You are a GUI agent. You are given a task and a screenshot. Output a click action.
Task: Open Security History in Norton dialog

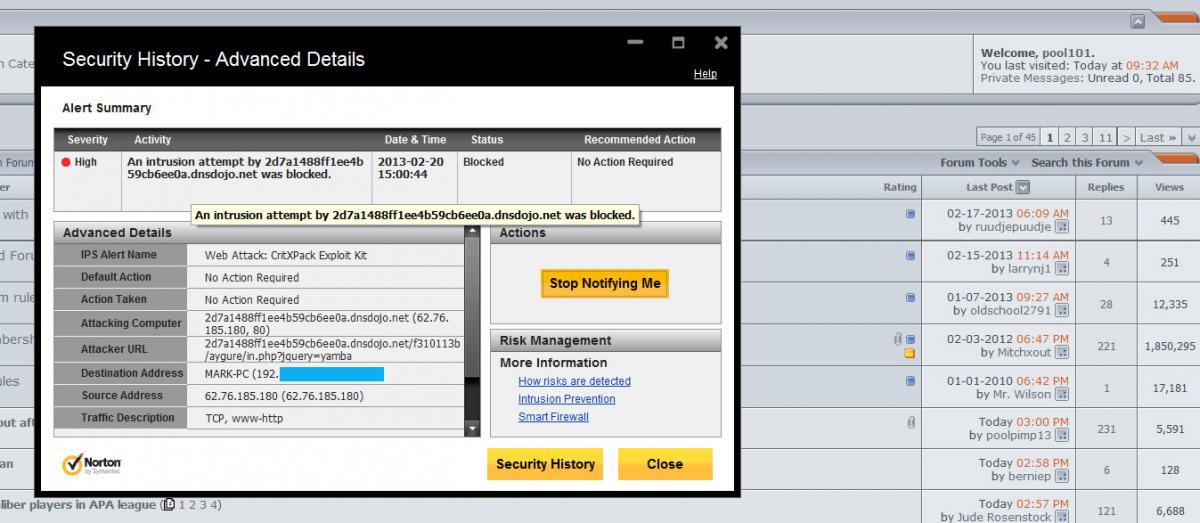click(x=545, y=464)
